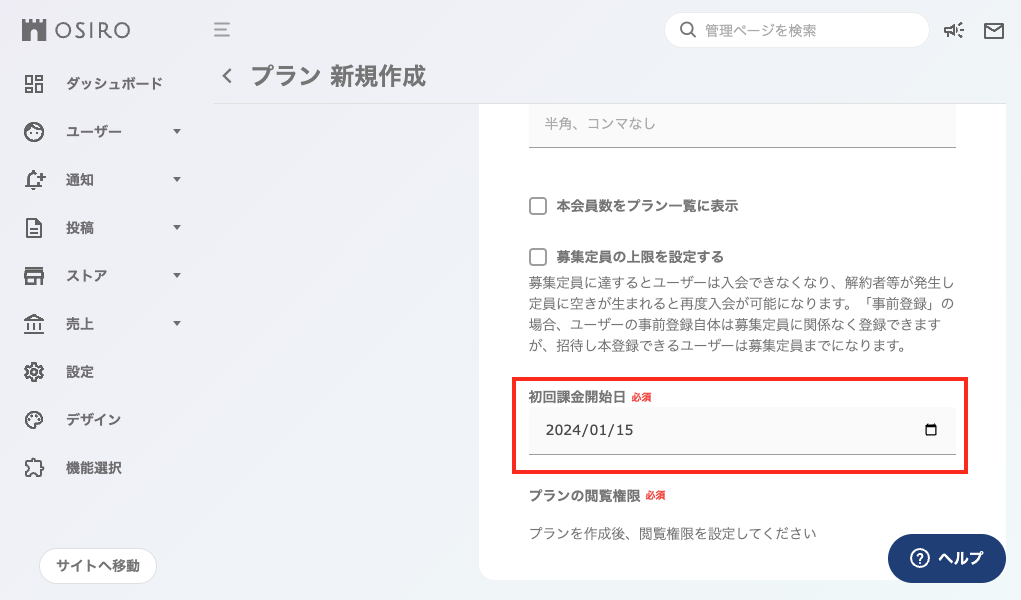Click the サイトへ移動 button
Screen dimensions: 1021x600
pyautogui.click(x=97, y=566)
